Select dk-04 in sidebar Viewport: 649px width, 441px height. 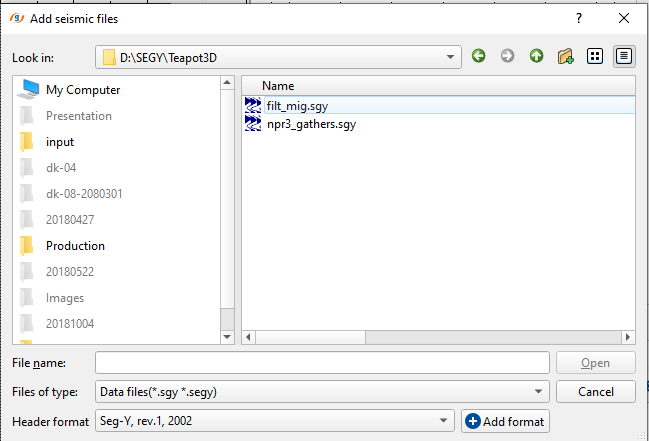(61, 168)
